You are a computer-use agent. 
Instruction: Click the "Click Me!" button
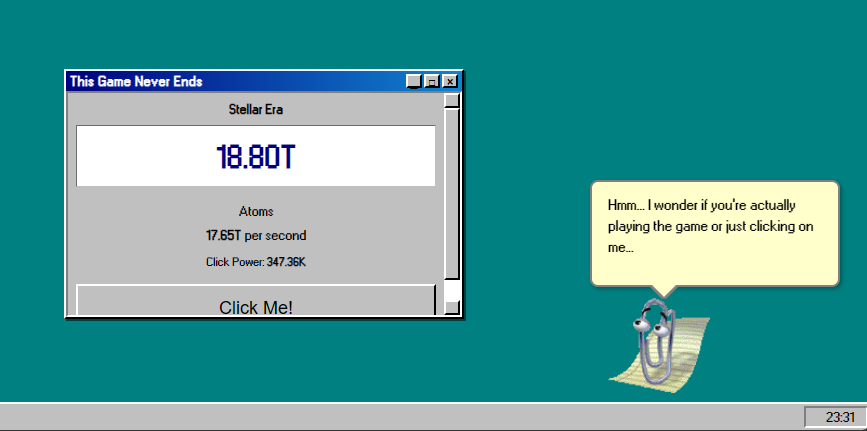(x=255, y=300)
